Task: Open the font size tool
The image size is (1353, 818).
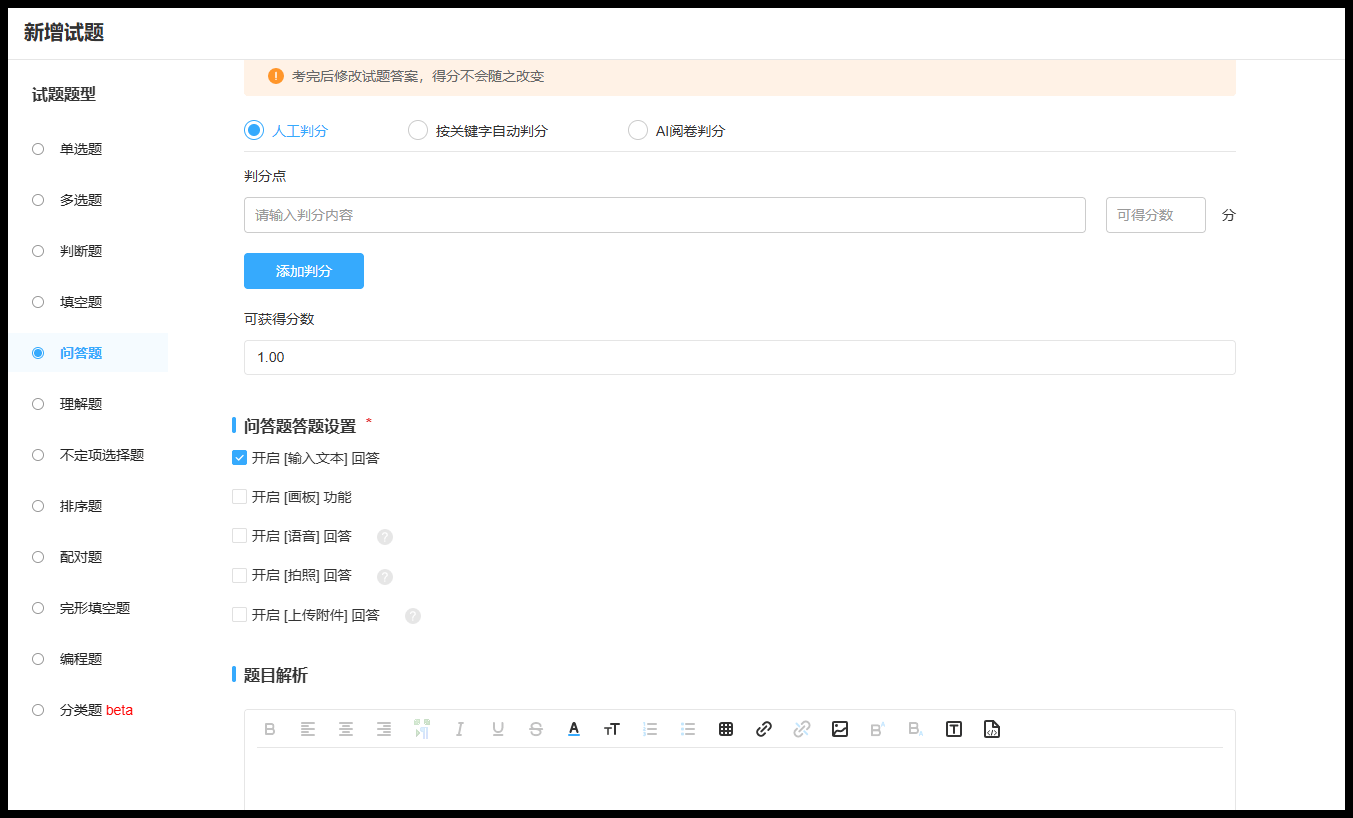Action: pyautogui.click(x=612, y=729)
